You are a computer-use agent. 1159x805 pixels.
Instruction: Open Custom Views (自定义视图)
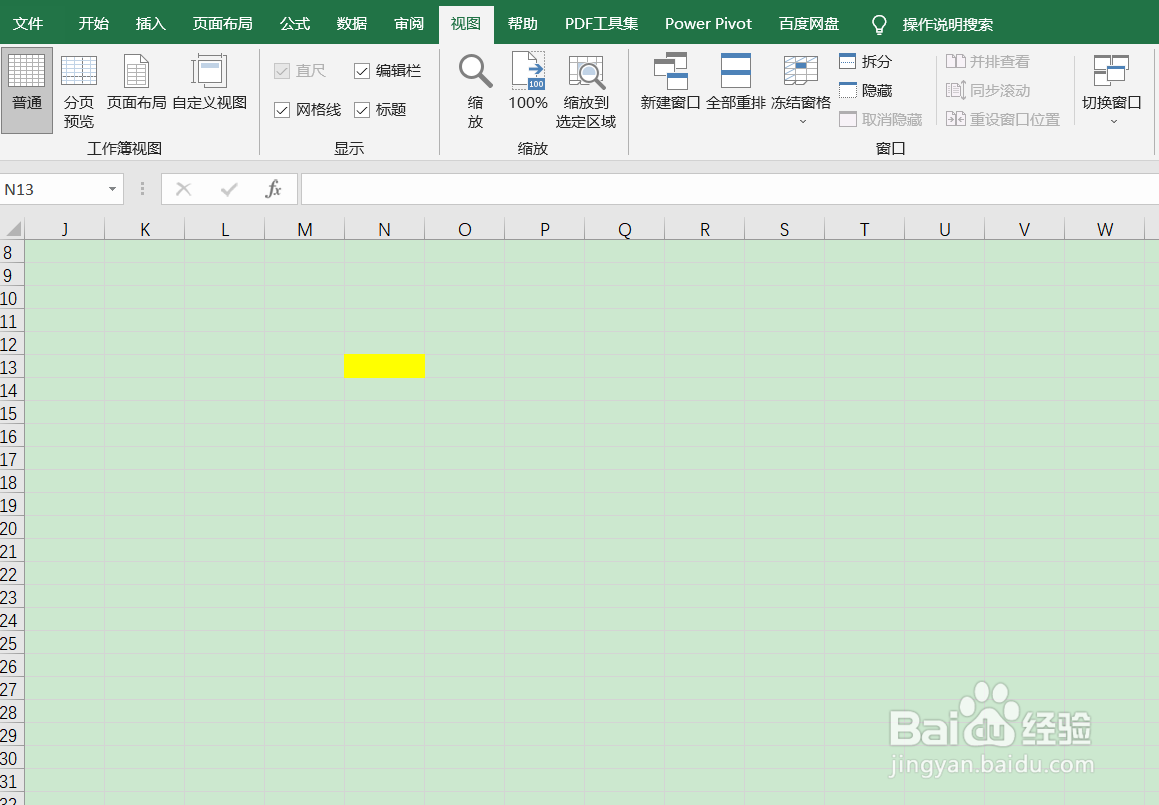click(209, 81)
